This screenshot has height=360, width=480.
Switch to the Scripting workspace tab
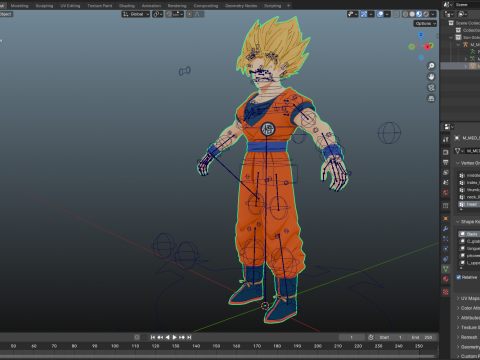click(273, 6)
